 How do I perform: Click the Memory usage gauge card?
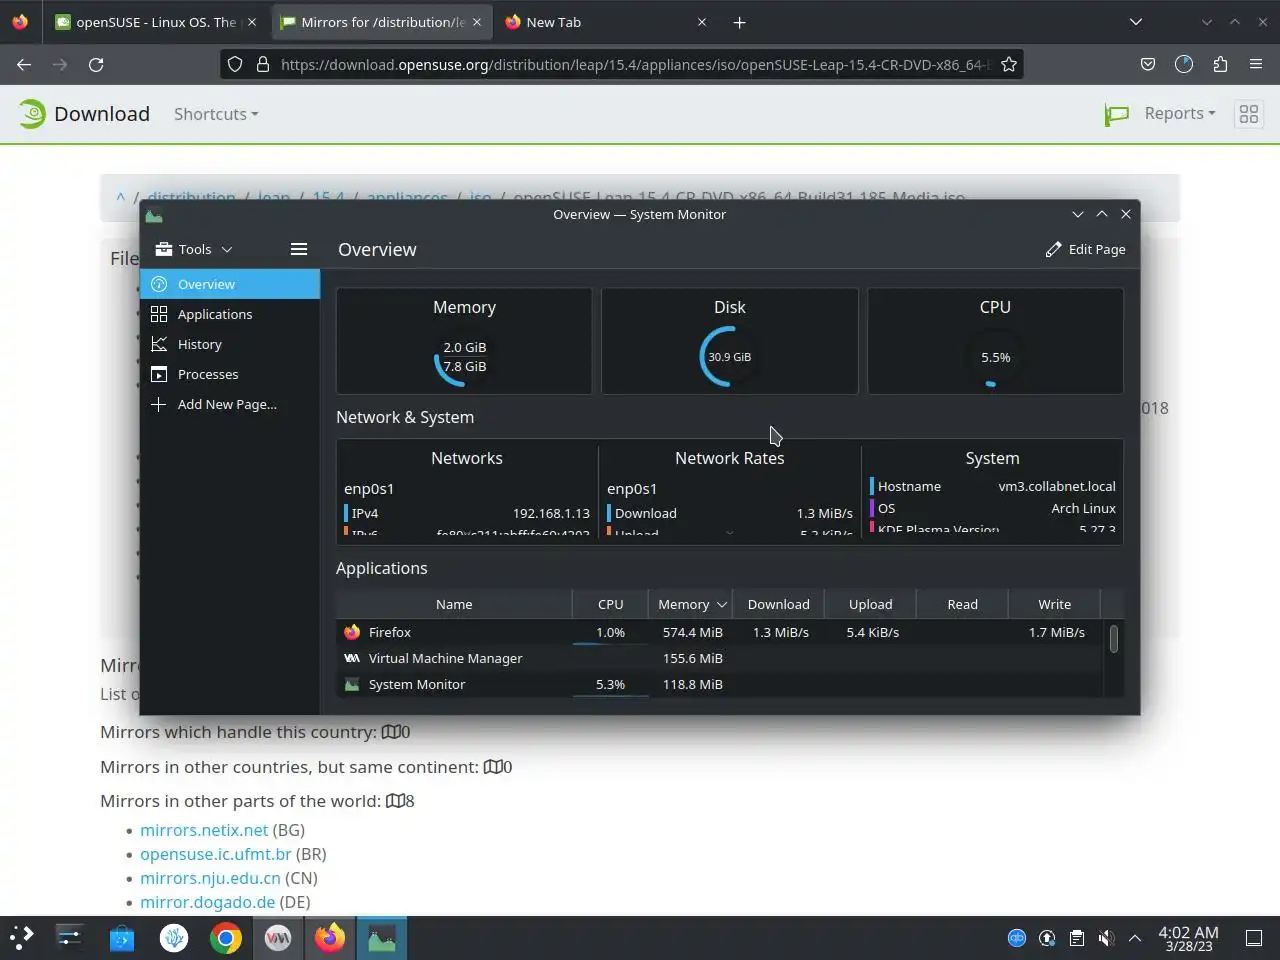click(x=464, y=341)
